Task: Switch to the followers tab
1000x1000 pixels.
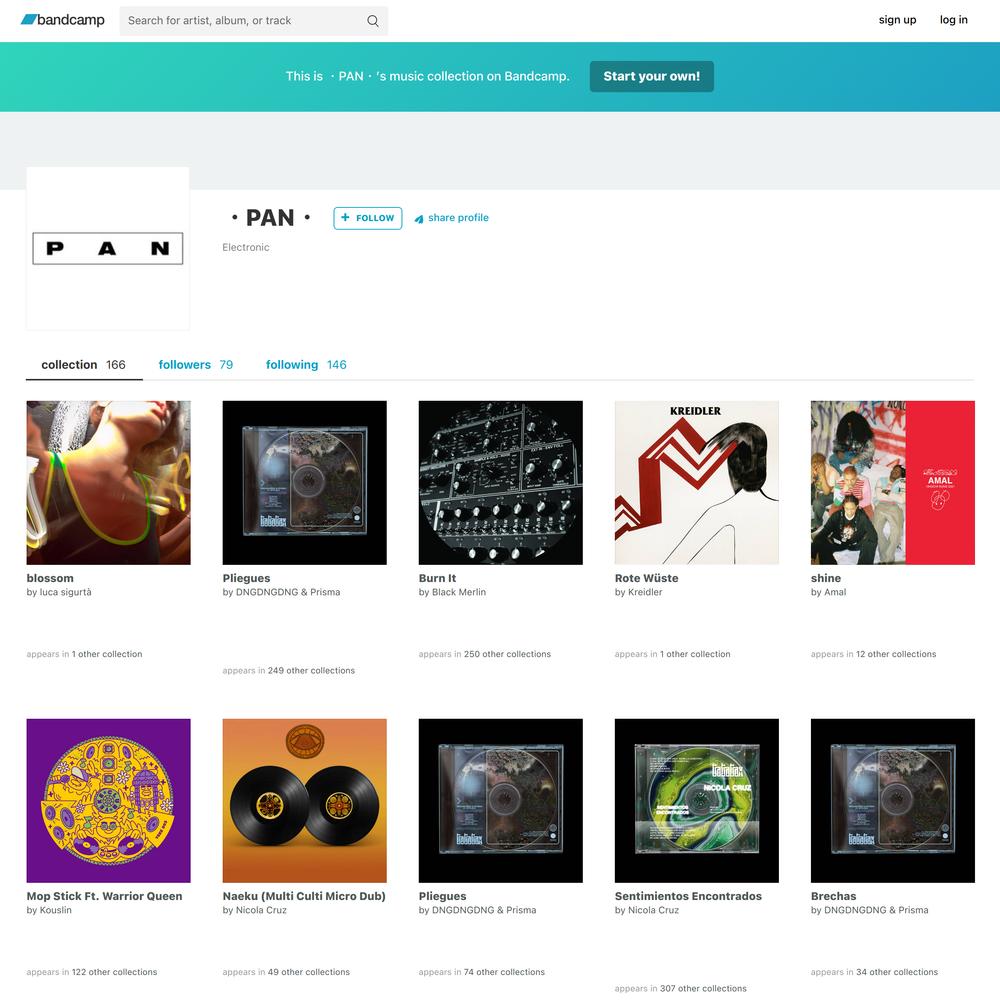Action: coord(196,365)
